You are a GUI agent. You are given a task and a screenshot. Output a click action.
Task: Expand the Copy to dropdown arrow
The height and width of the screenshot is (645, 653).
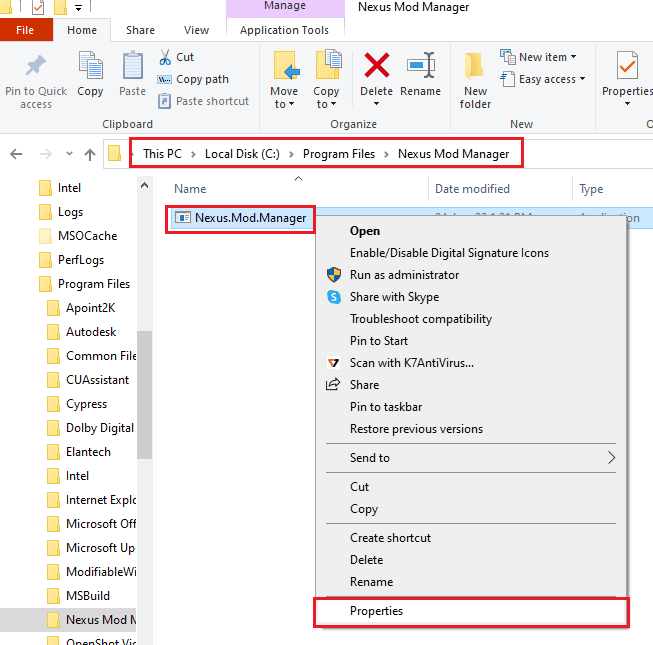[x=333, y=104]
